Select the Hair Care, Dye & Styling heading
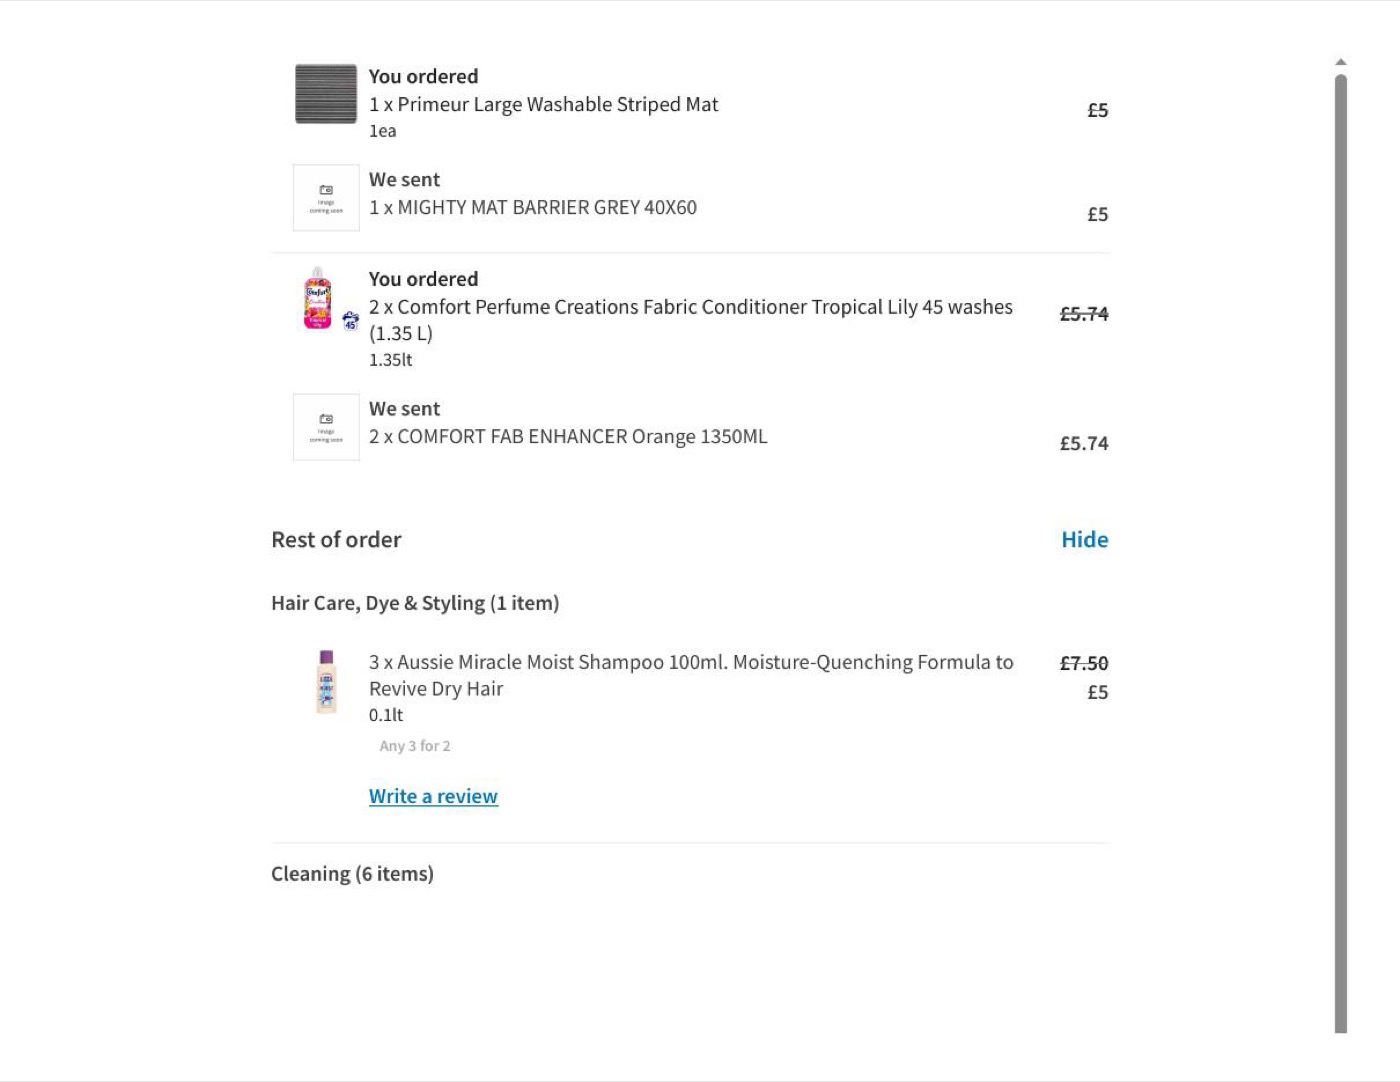The height and width of the screenshot is (1082, 1400). [415, 603]
